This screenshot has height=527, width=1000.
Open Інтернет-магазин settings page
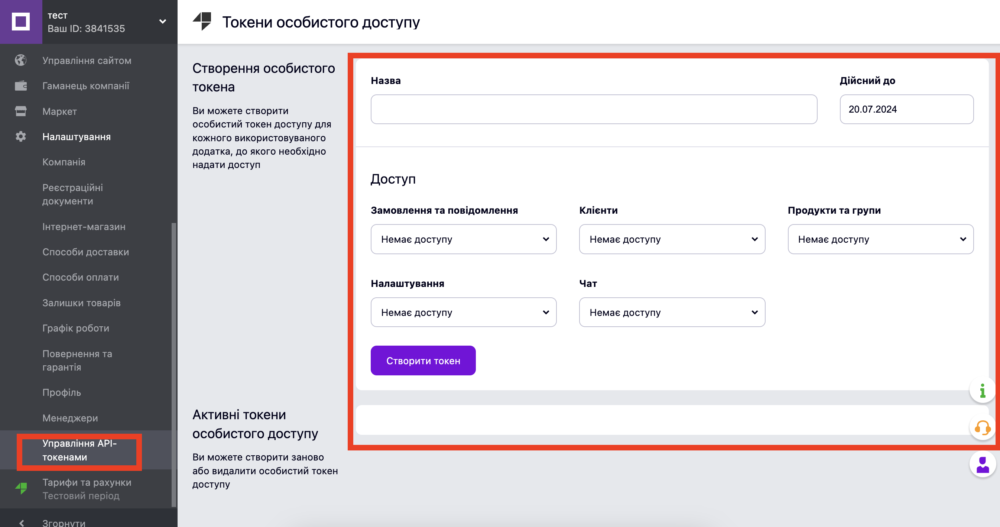tap(84, 226)
